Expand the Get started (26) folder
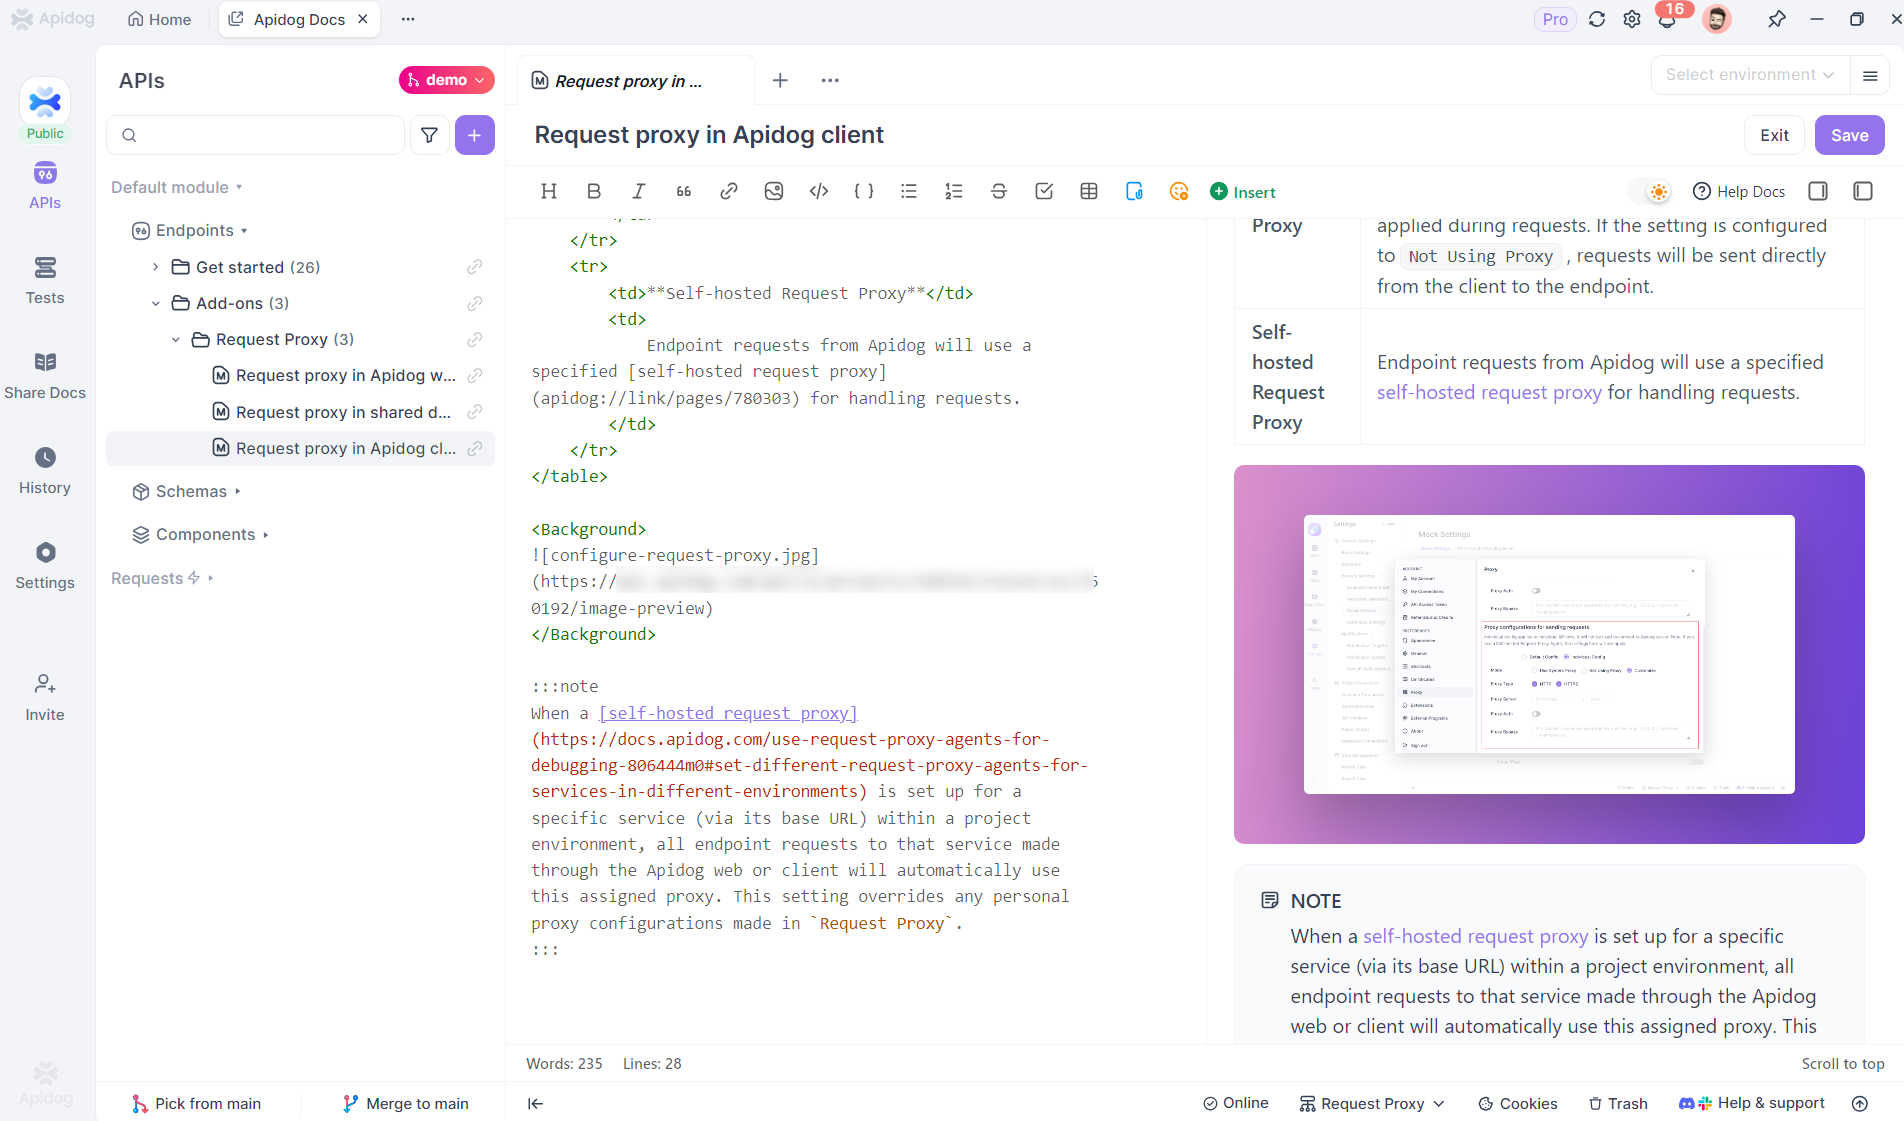Viewport: 1904px width, 1121px height. 155,267
